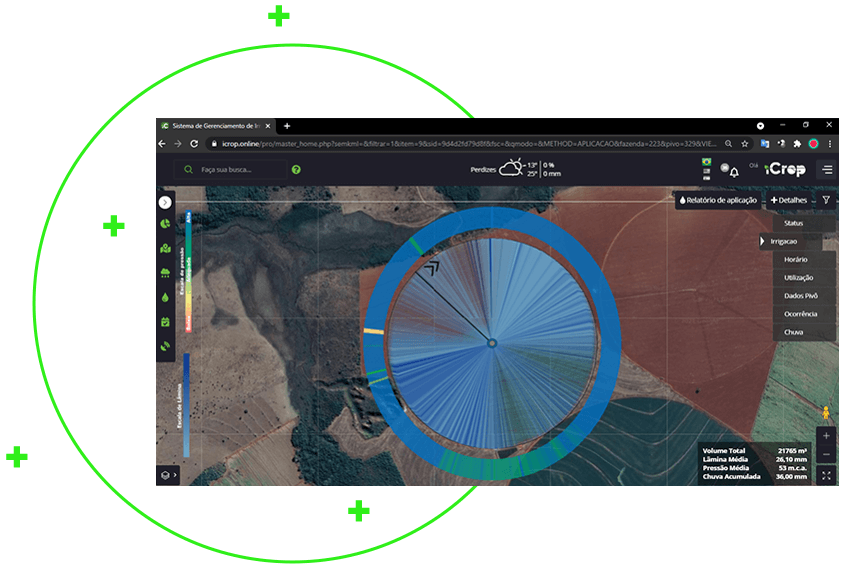Open a new browser tab with plus
The image size is (849, 570).
pos(287,126)
